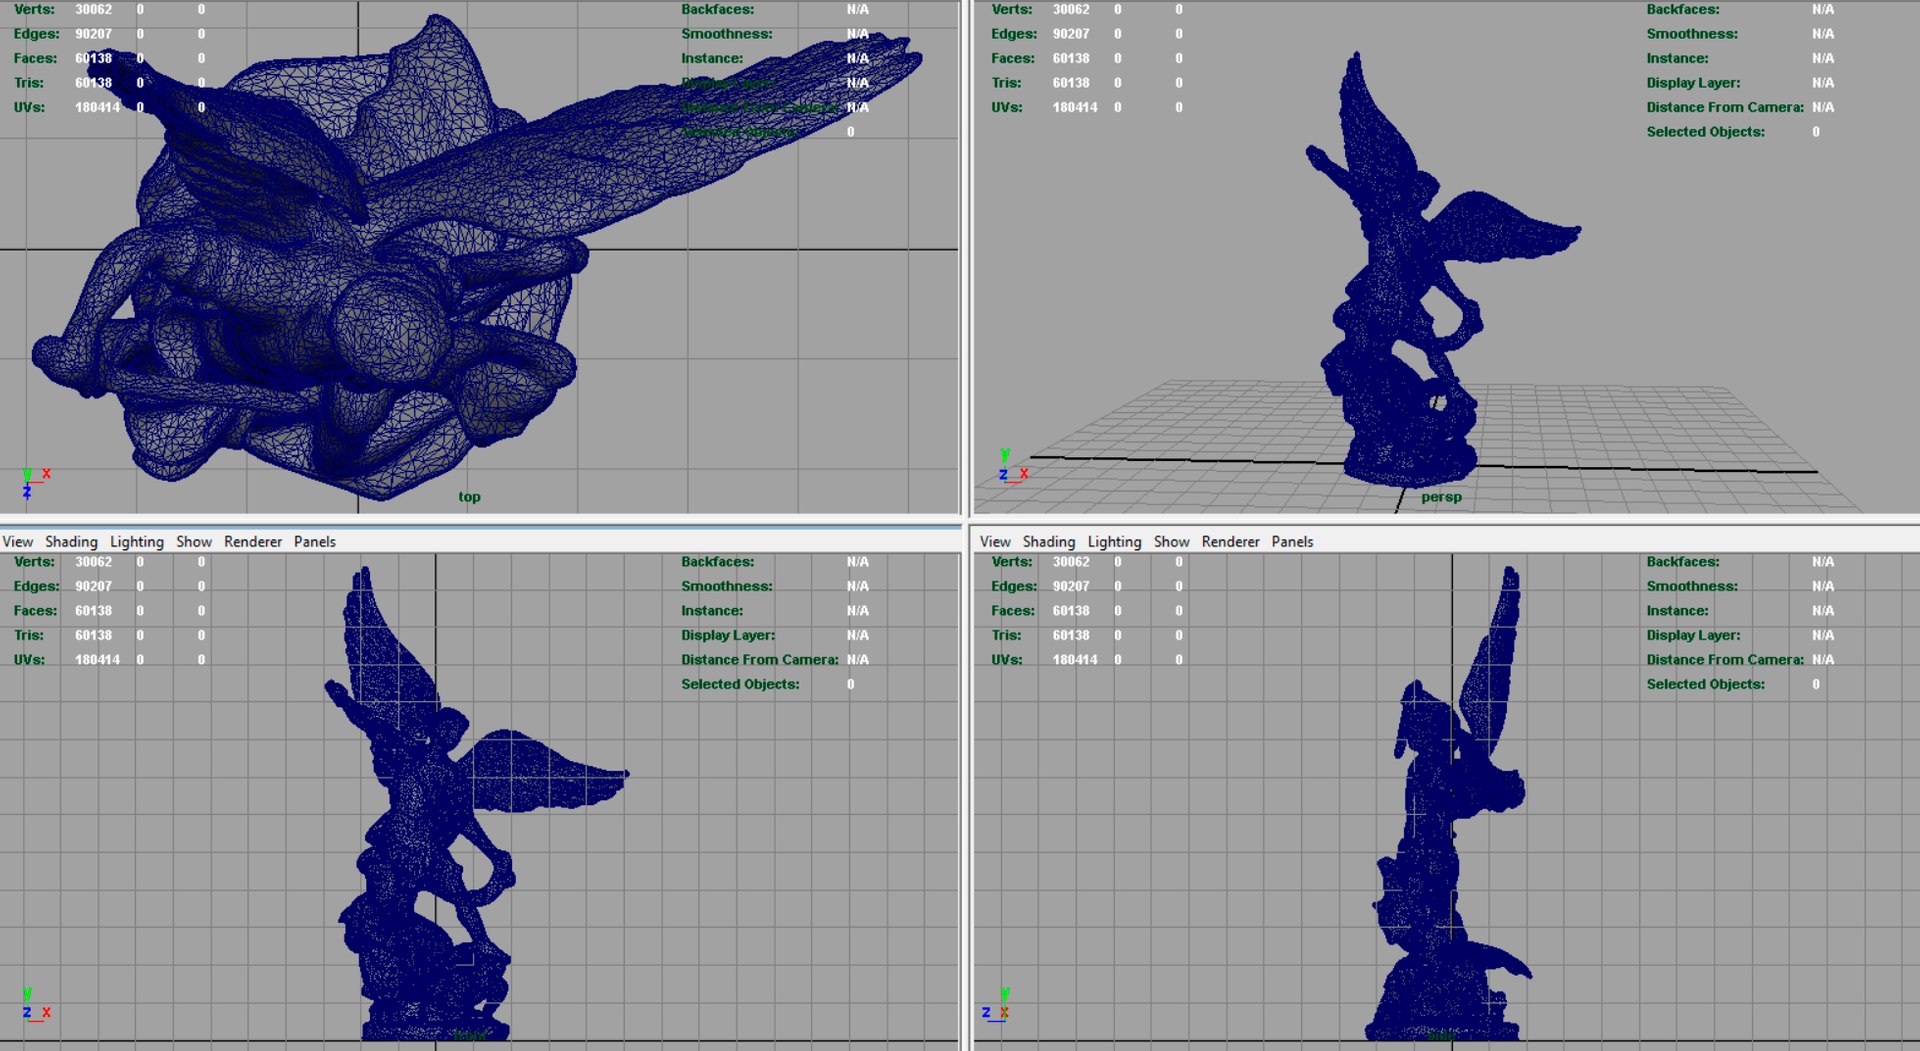Open Lighting menu in bottom-right viewport

click(x=1114, y=541)
